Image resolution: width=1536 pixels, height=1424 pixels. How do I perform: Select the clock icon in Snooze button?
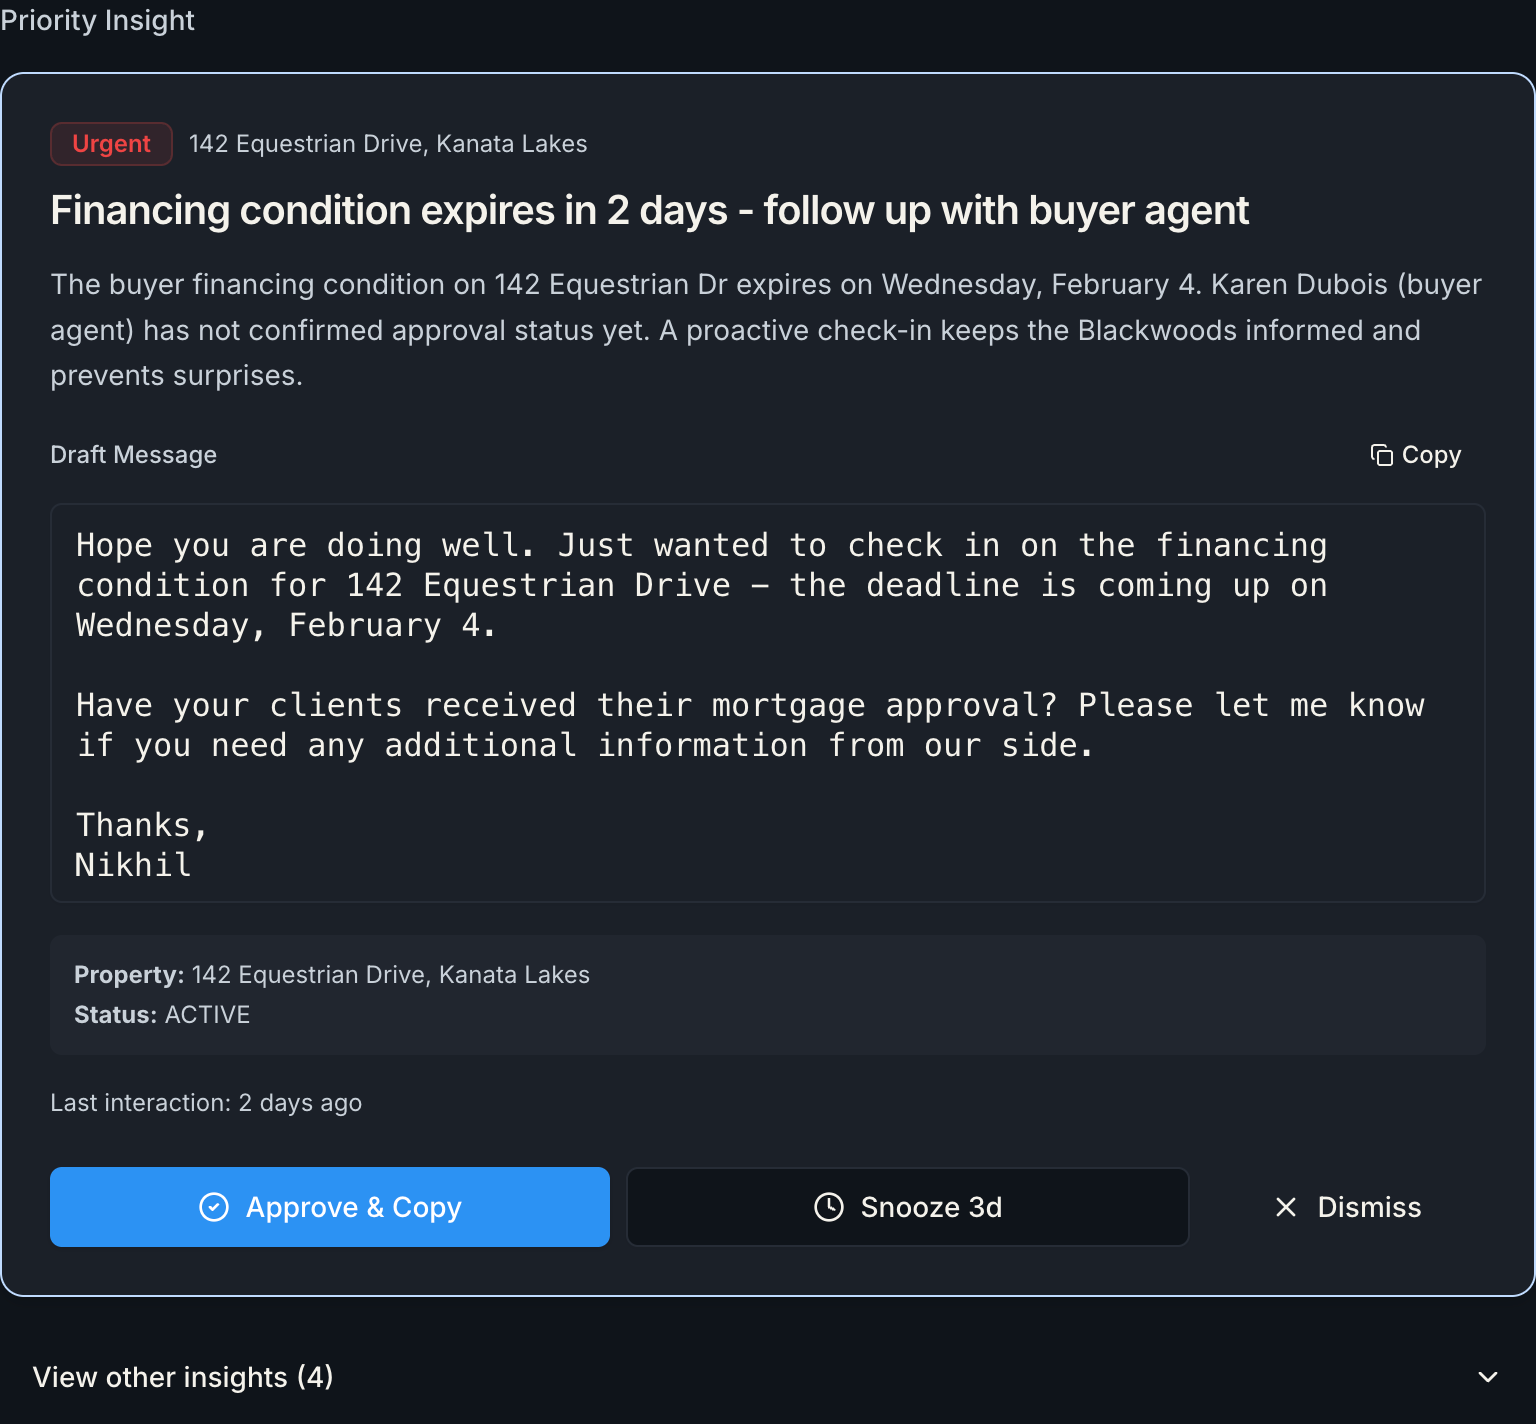(x=829, y=1207)
